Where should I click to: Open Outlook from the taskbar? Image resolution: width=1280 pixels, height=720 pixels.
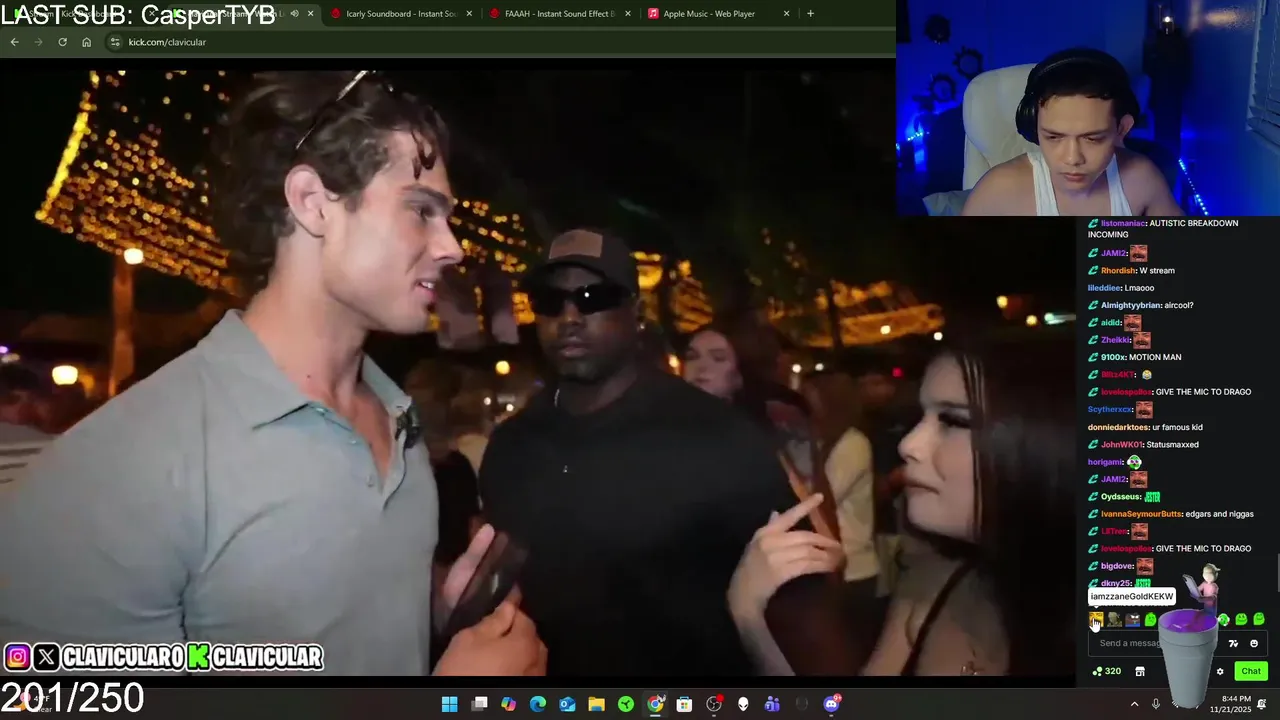coord(567,704)
